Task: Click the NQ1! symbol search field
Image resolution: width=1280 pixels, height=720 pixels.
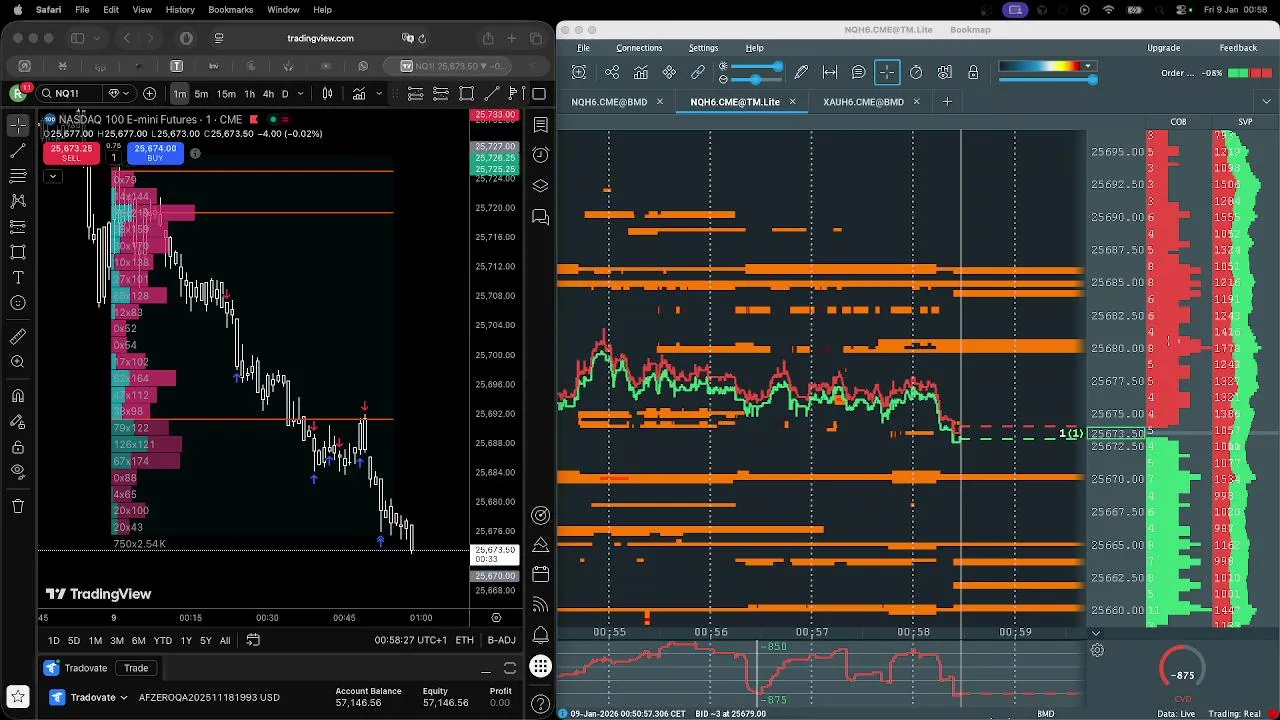Action: [68, 94]
